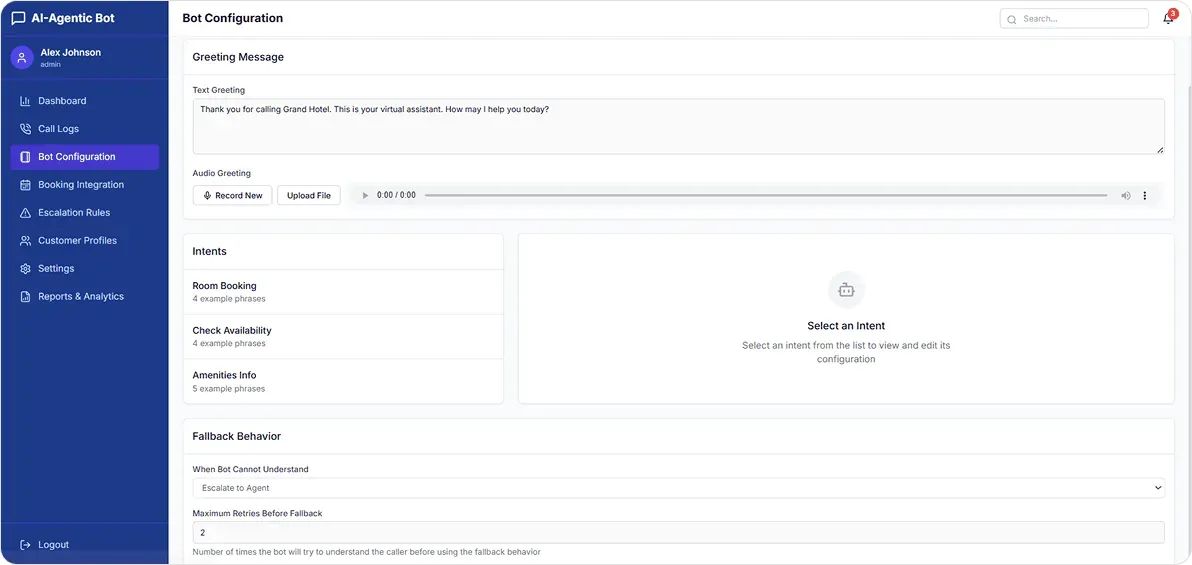Click the Settings gear icon
Viewport: 1192px width, 565px height.
[x=25, y=269]
